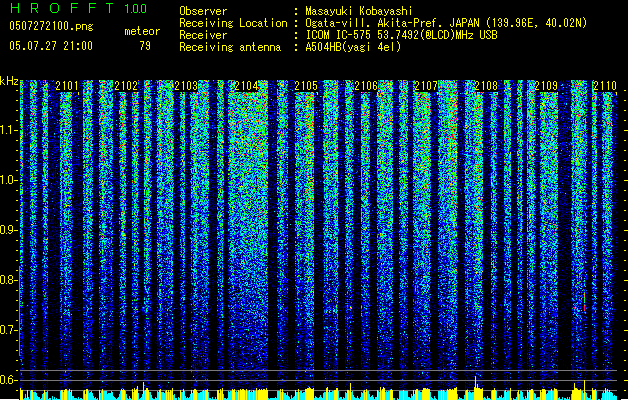Click the 2104 time marker
Image resolution: width=629 pixels, height=400 pixels.
coord(246,86)
